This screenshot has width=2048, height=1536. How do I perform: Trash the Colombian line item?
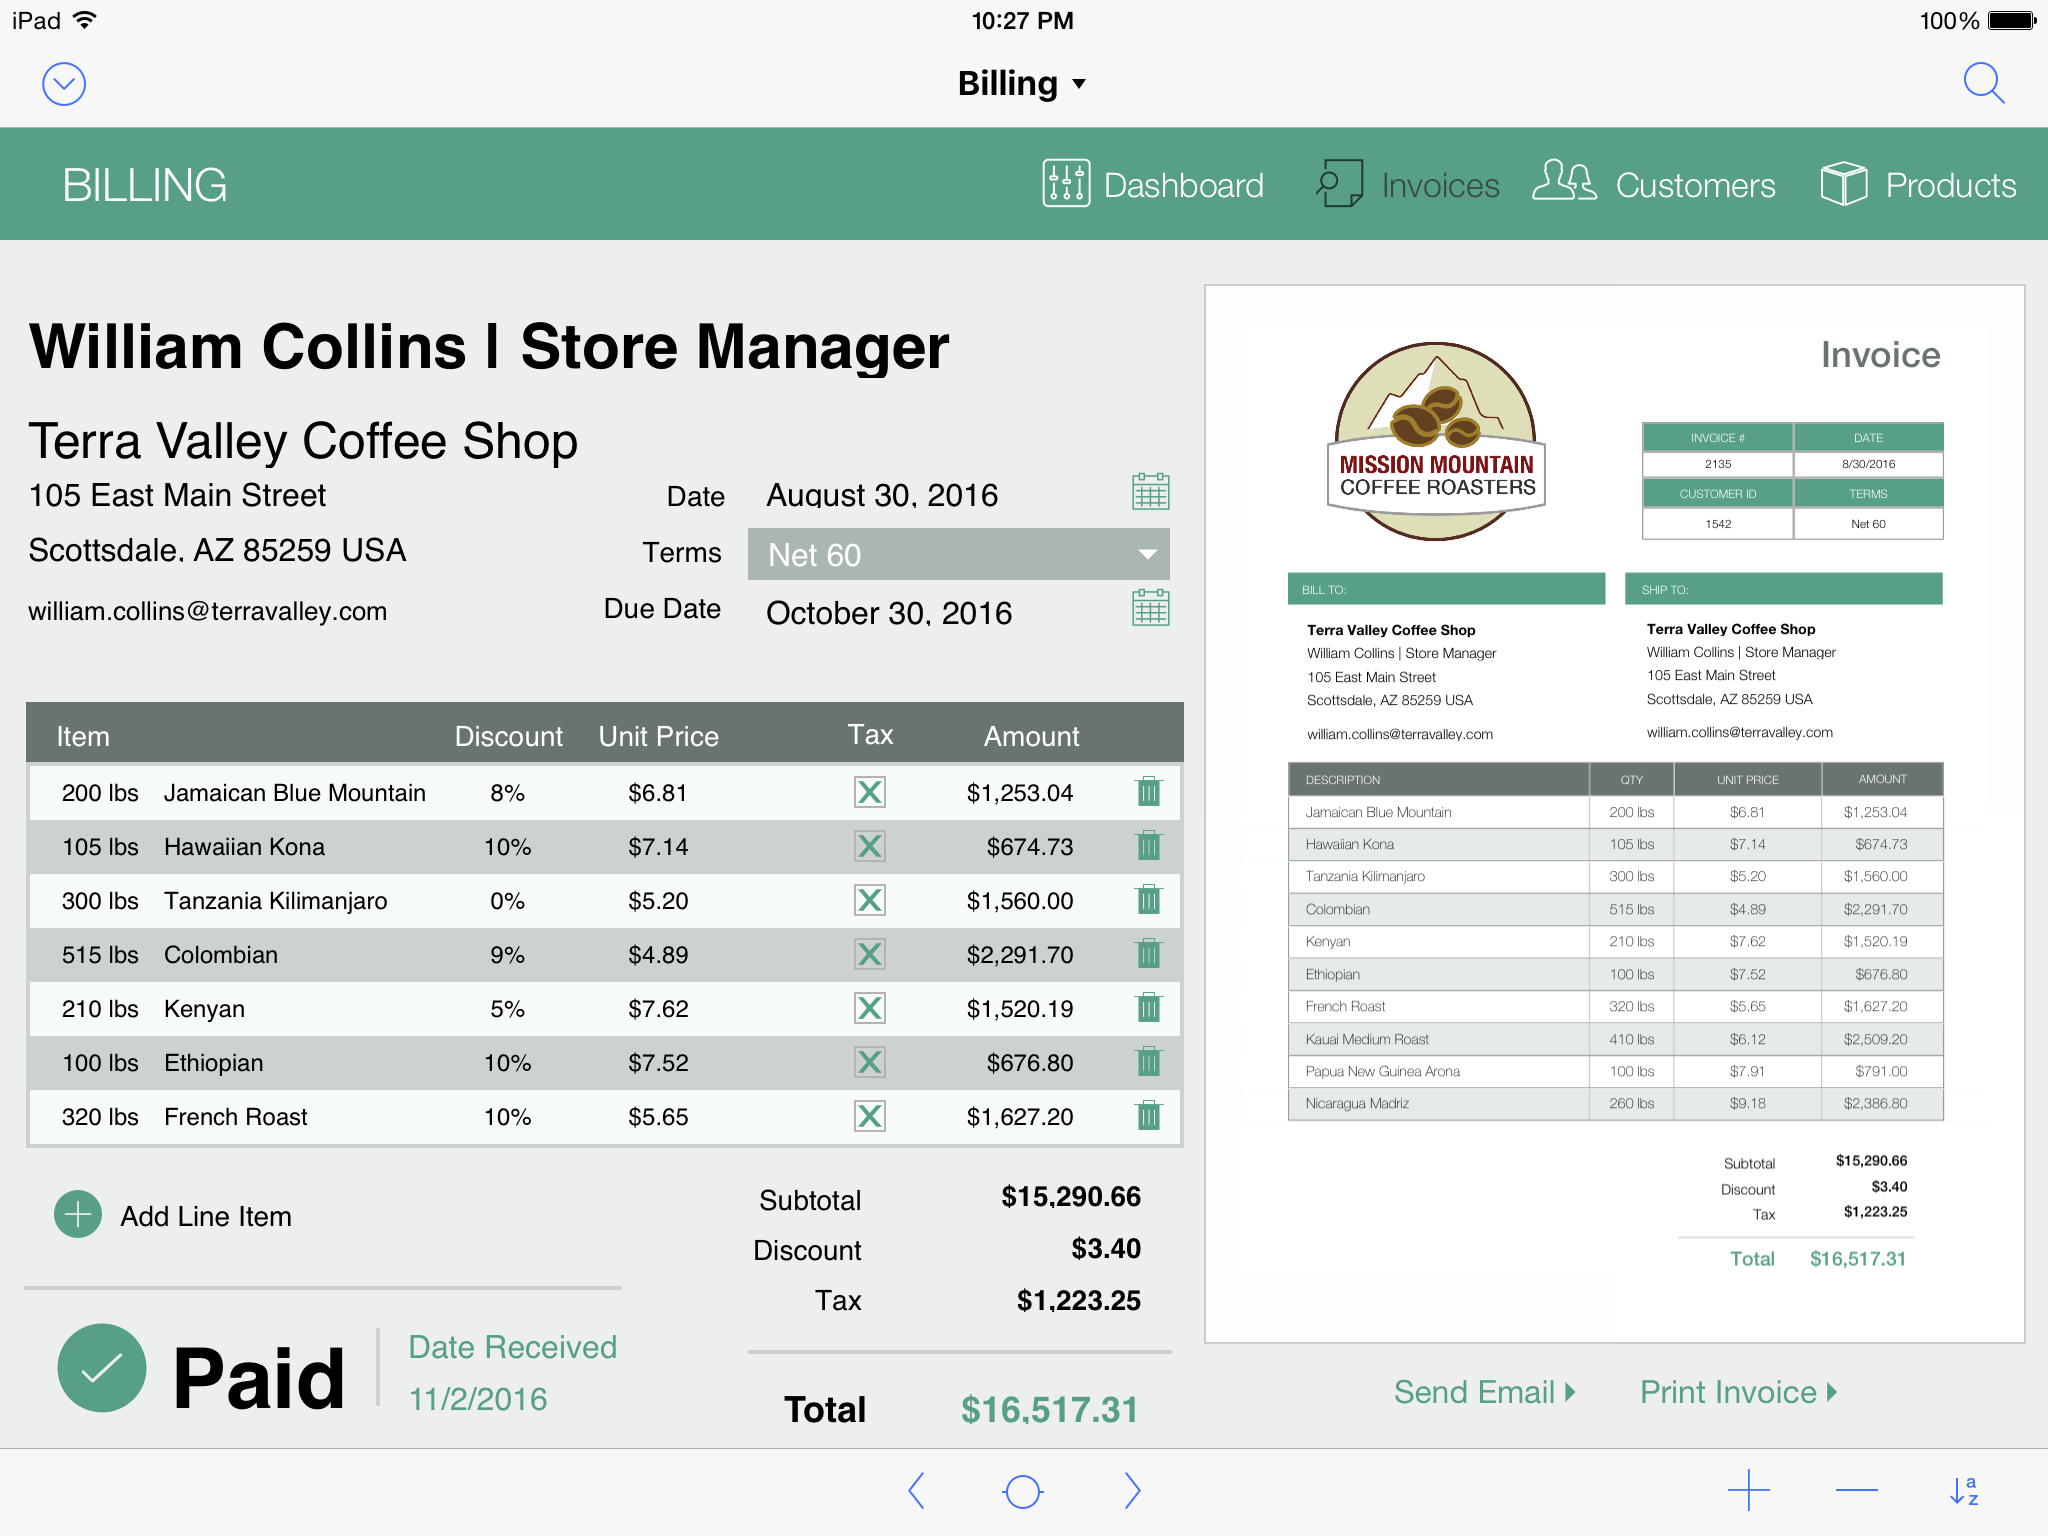point(1149,954)
